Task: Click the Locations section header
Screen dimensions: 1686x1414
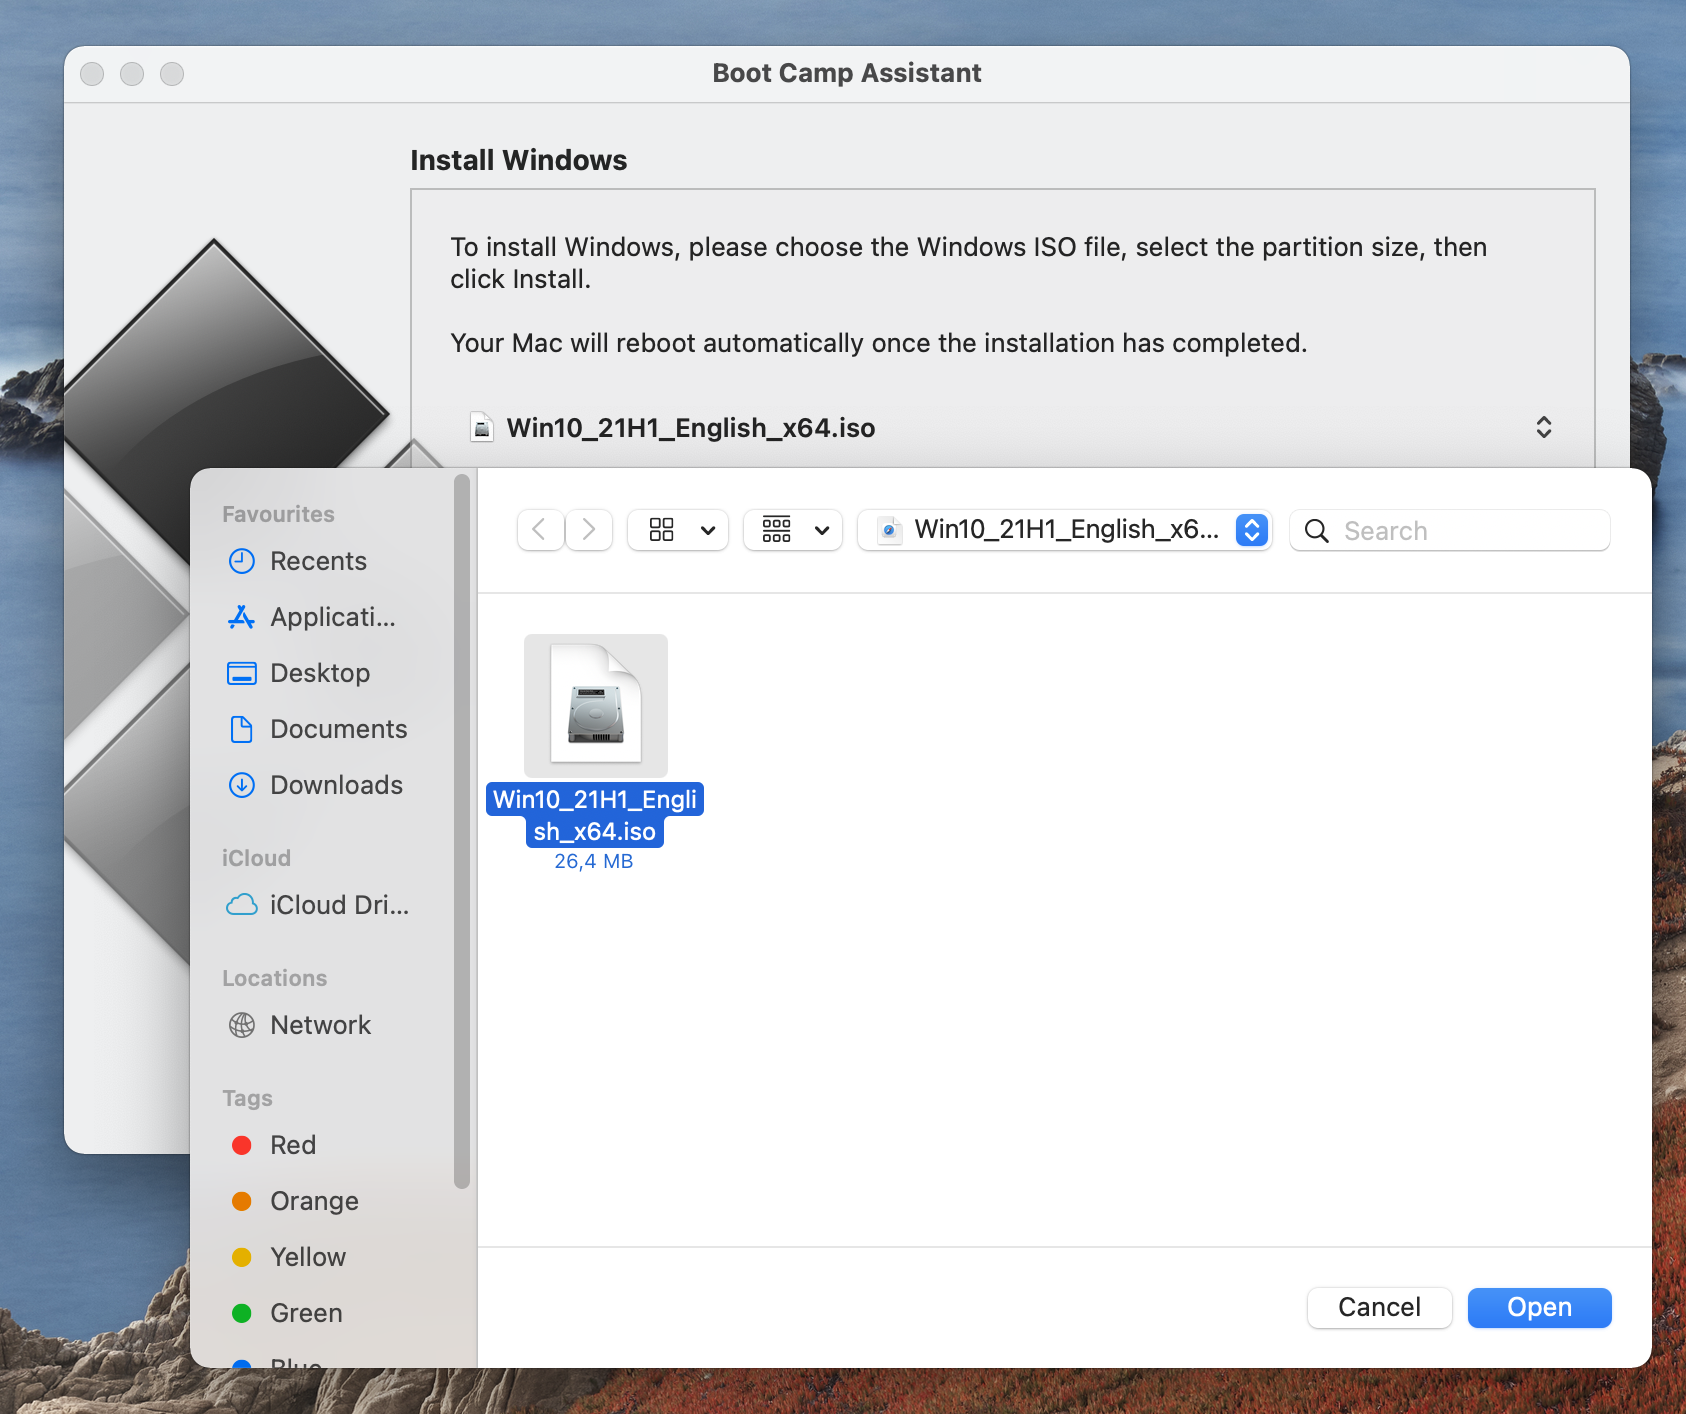Action: [275, 978]
